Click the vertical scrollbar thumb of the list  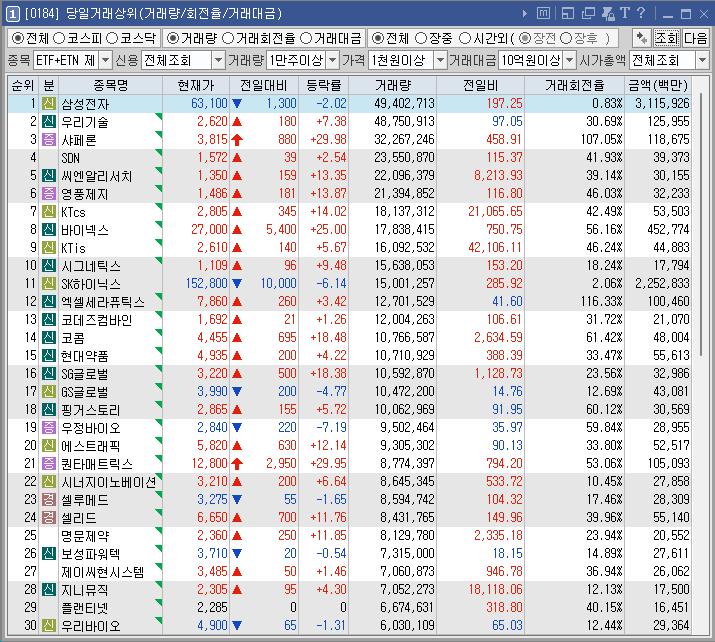click(700, 226)
